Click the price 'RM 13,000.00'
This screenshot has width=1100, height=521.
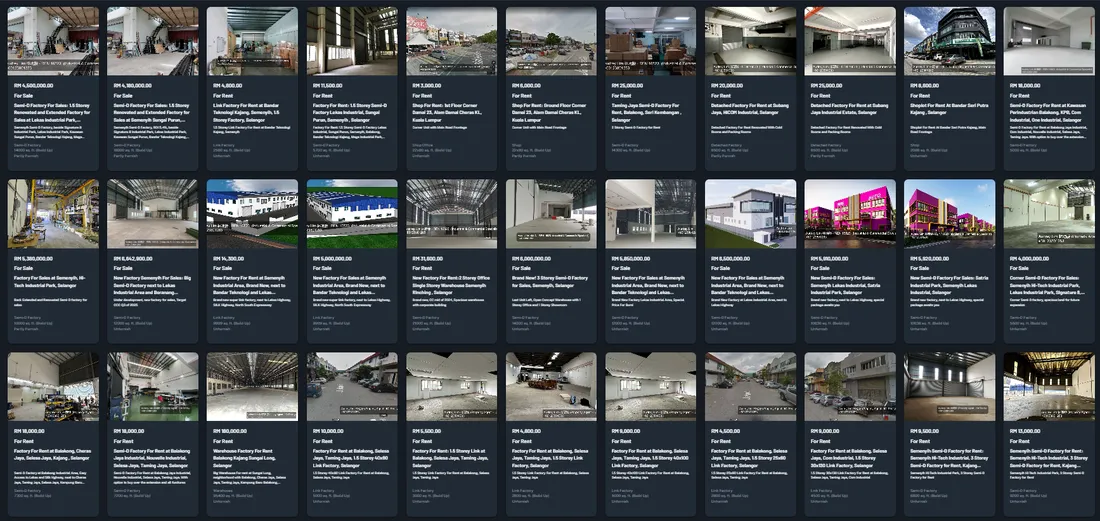click(x=1026, y=431)
